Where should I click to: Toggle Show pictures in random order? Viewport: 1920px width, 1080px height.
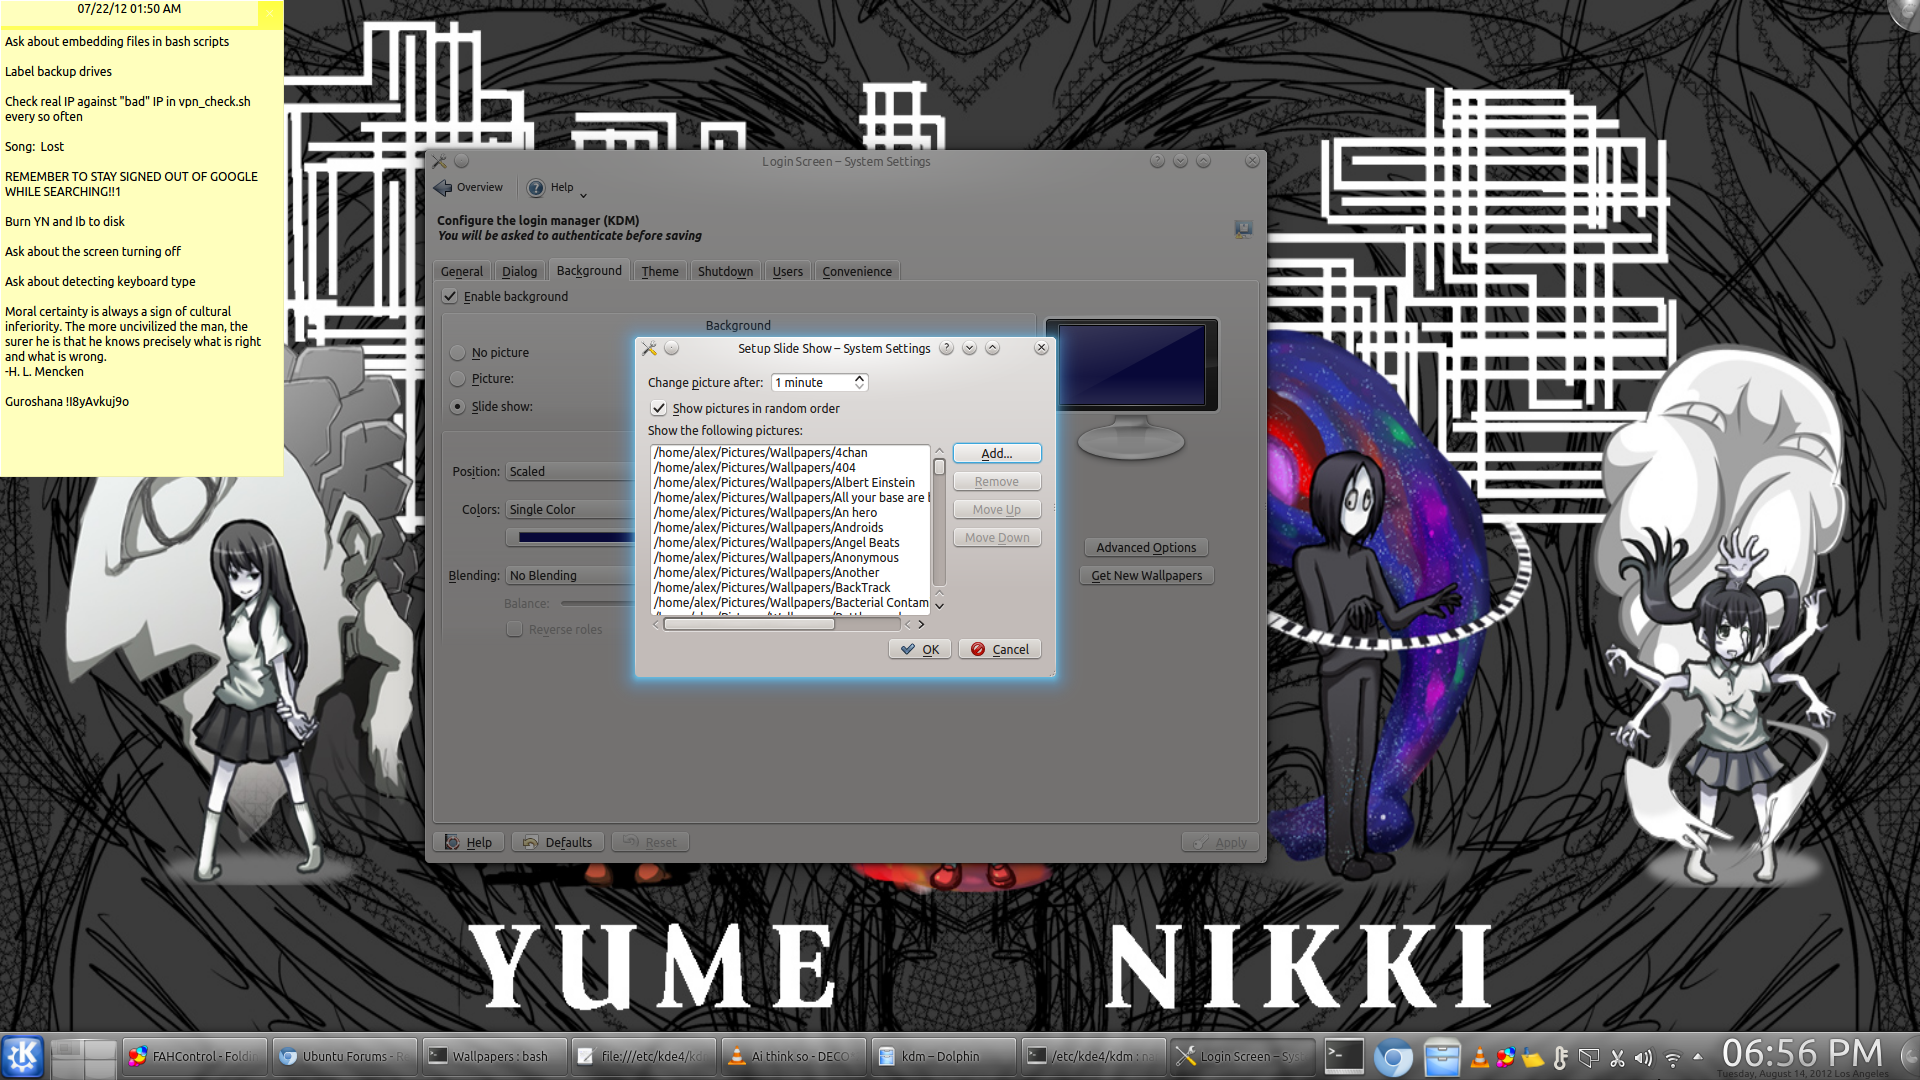(659, 408)
